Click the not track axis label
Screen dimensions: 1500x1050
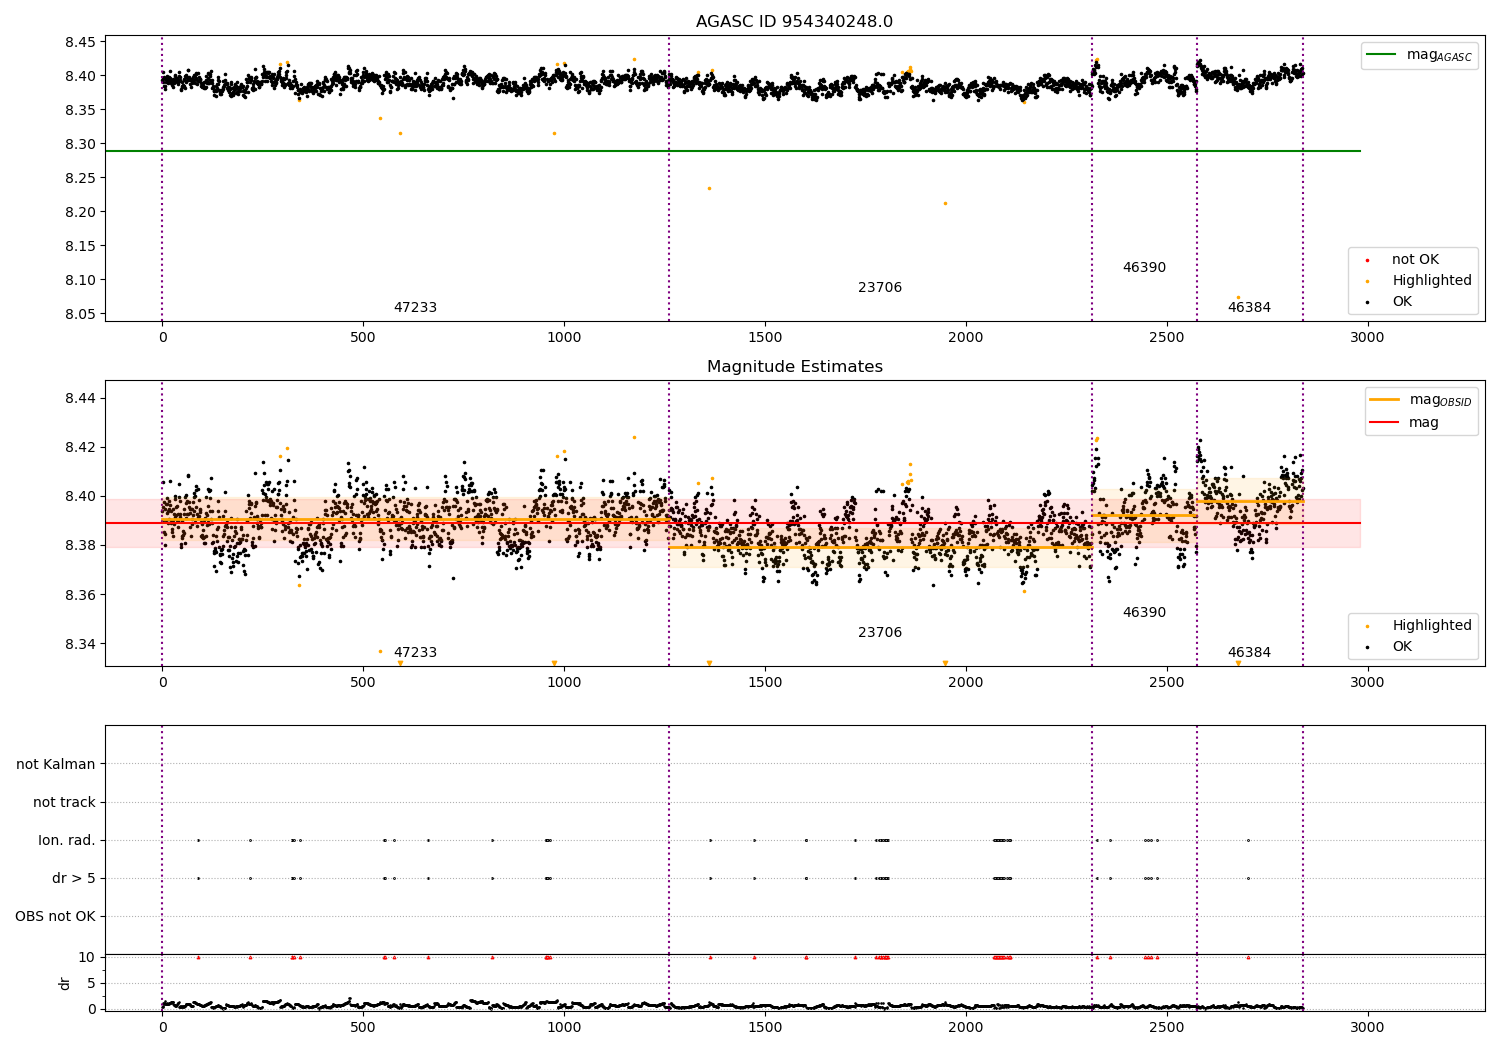64,803
